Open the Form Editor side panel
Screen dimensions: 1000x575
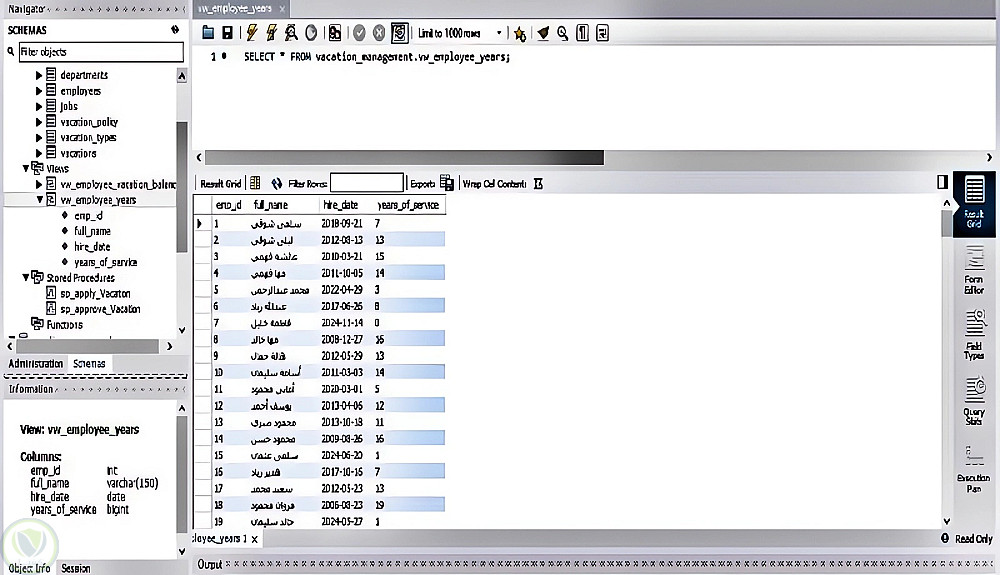click(x=974, y=271)
